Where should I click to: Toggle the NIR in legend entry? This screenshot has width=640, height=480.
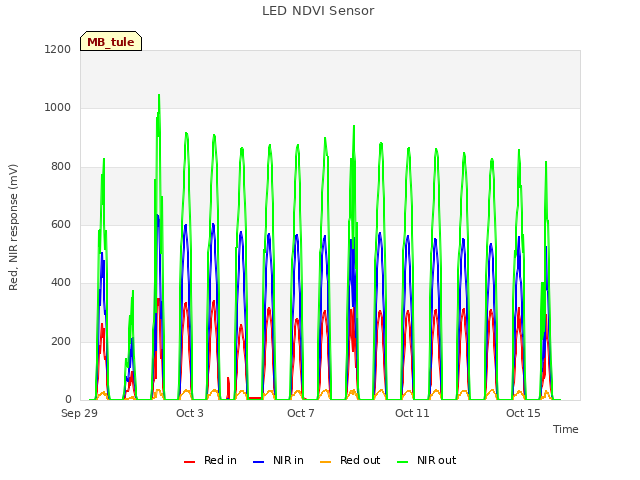click(x=278, y=460)
